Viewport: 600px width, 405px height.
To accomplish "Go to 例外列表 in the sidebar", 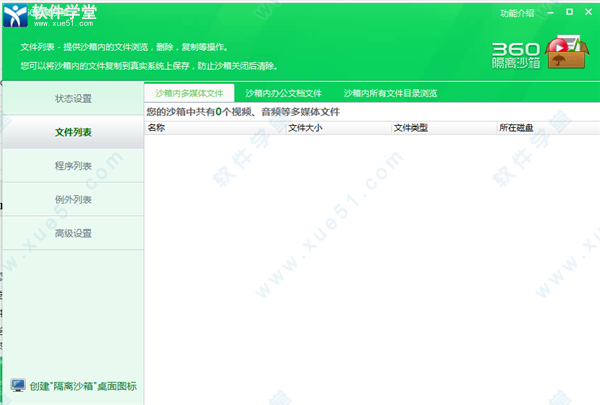I will (x=73, y=199).
